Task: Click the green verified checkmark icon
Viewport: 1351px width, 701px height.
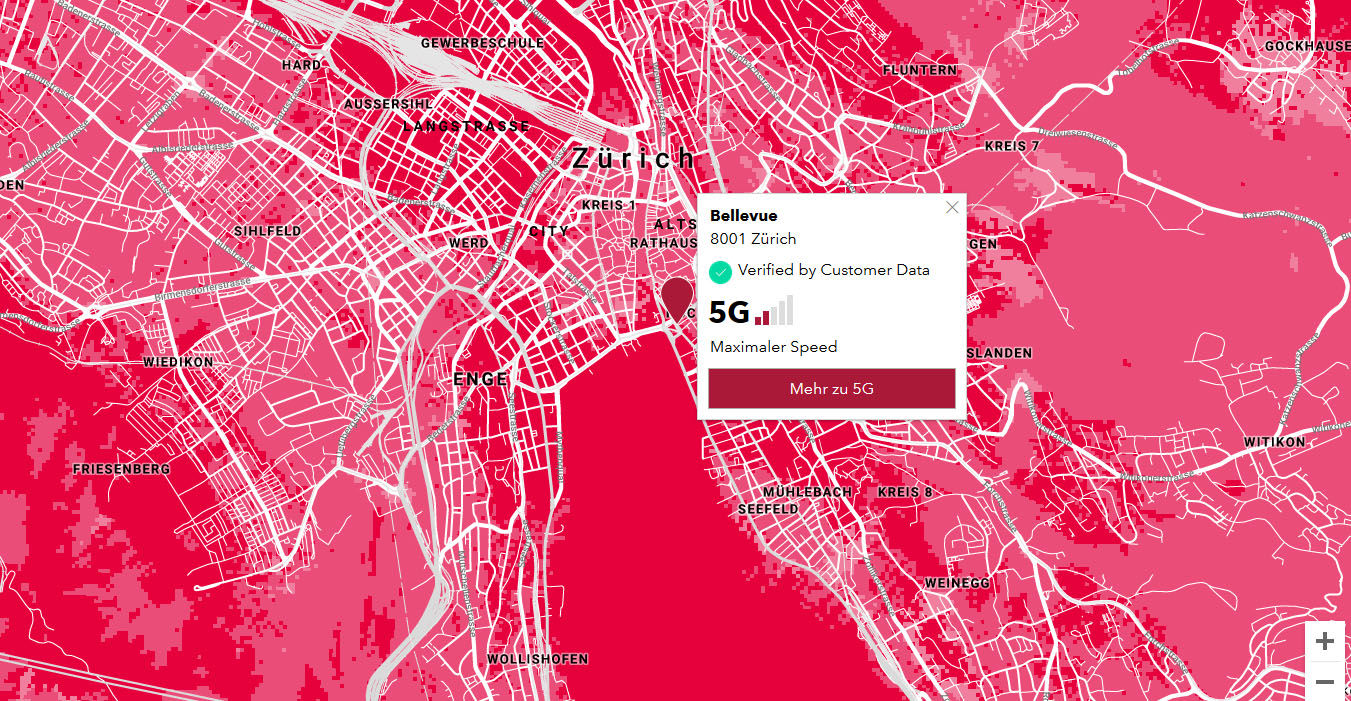Action: 720,271
